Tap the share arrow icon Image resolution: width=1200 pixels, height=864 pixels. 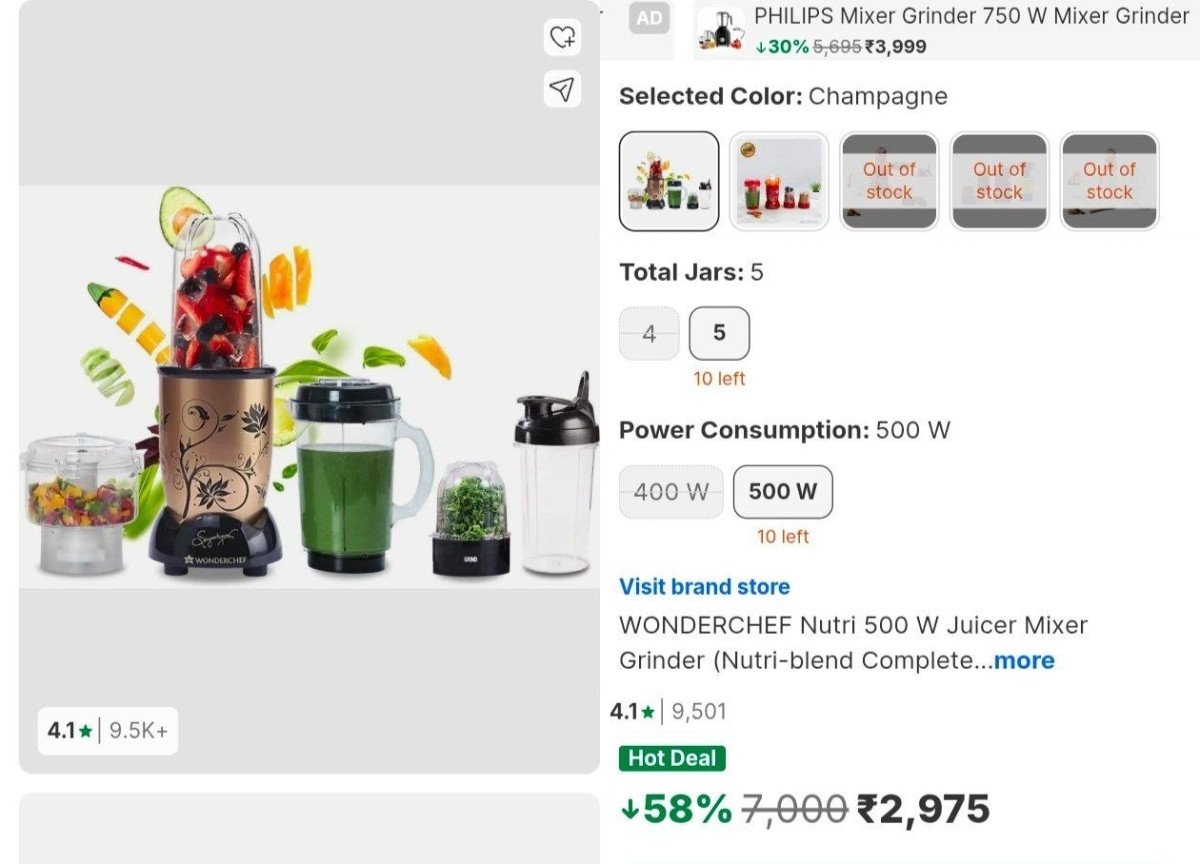[x=563, y=89]
